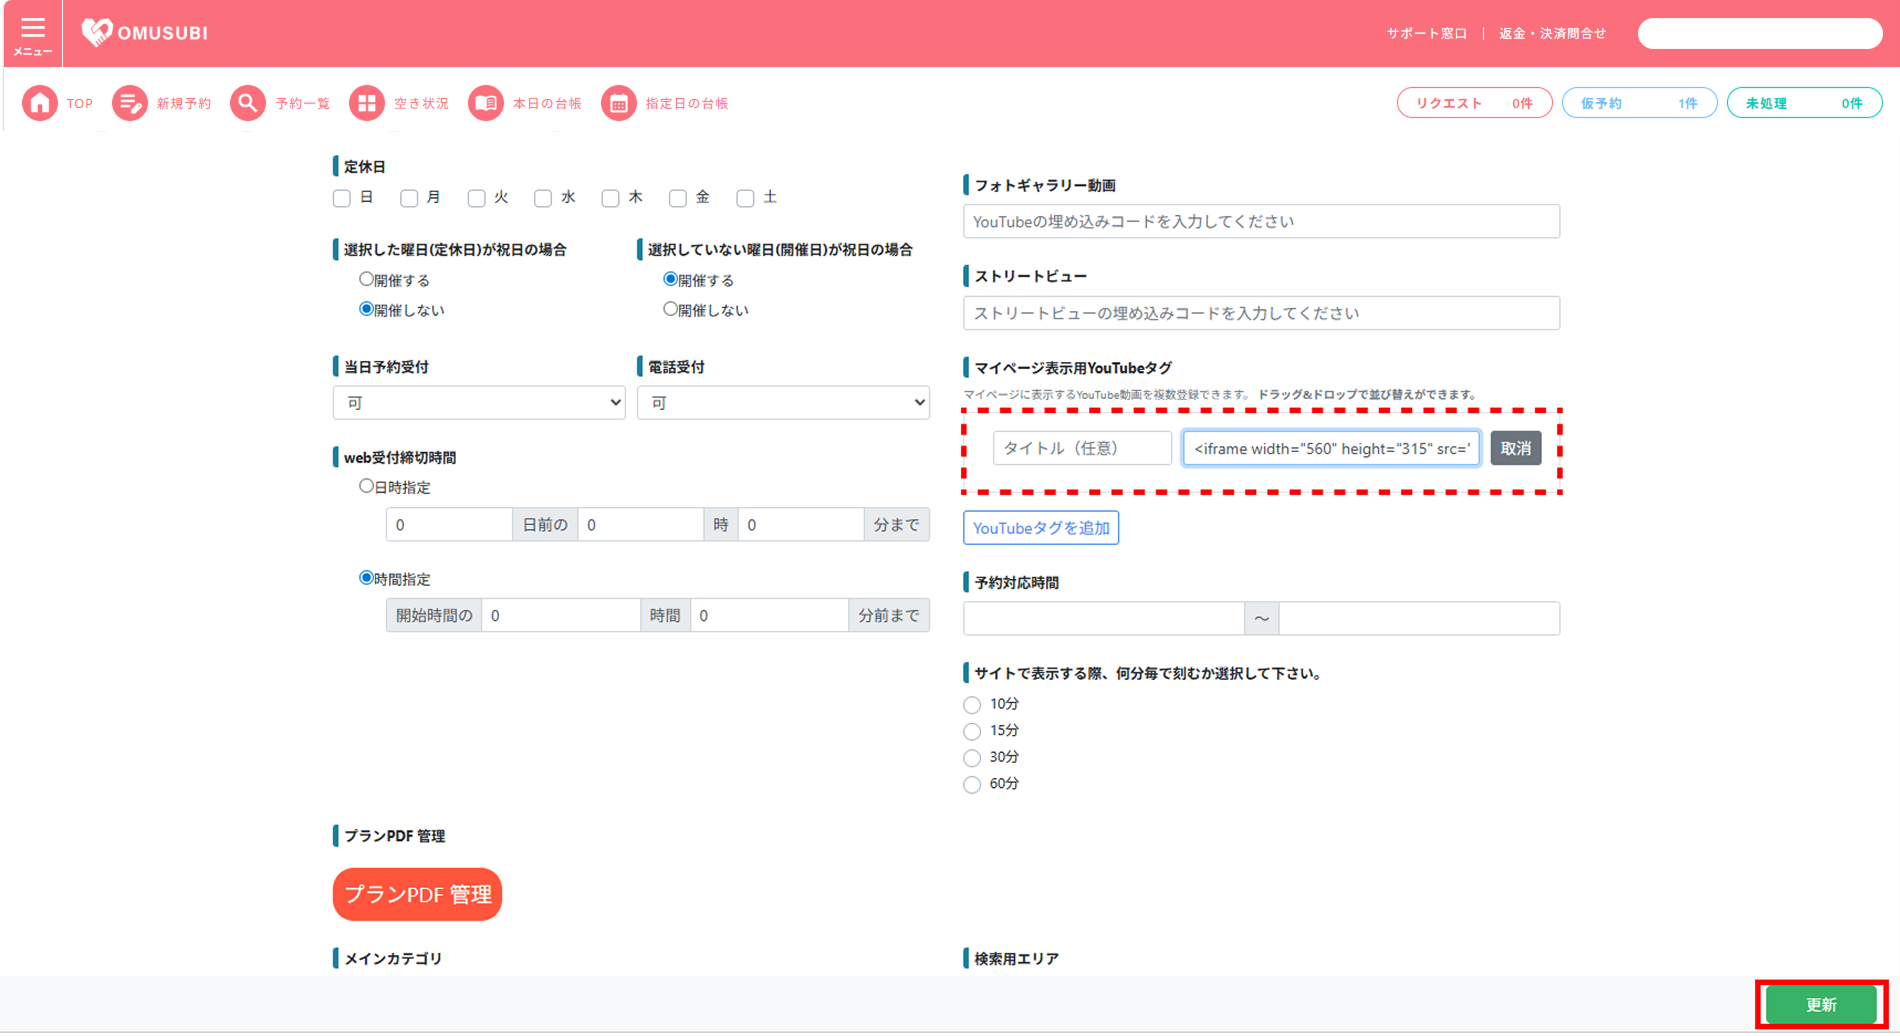This screenshot has width=1900, height=1036.
Task: Select 日時指定 radio option
Action: point(366,486)
